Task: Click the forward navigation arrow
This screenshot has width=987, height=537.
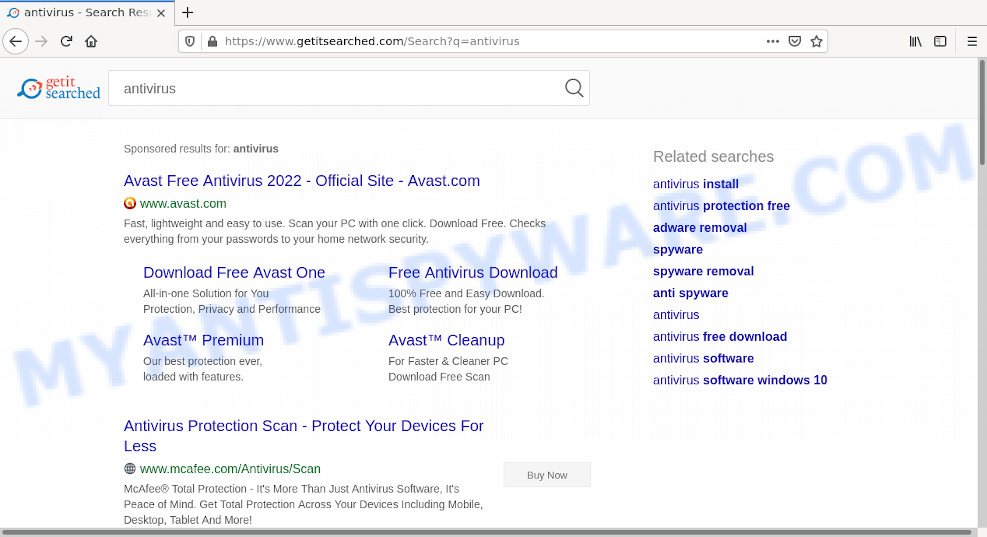Action: [x=42, y=42]
